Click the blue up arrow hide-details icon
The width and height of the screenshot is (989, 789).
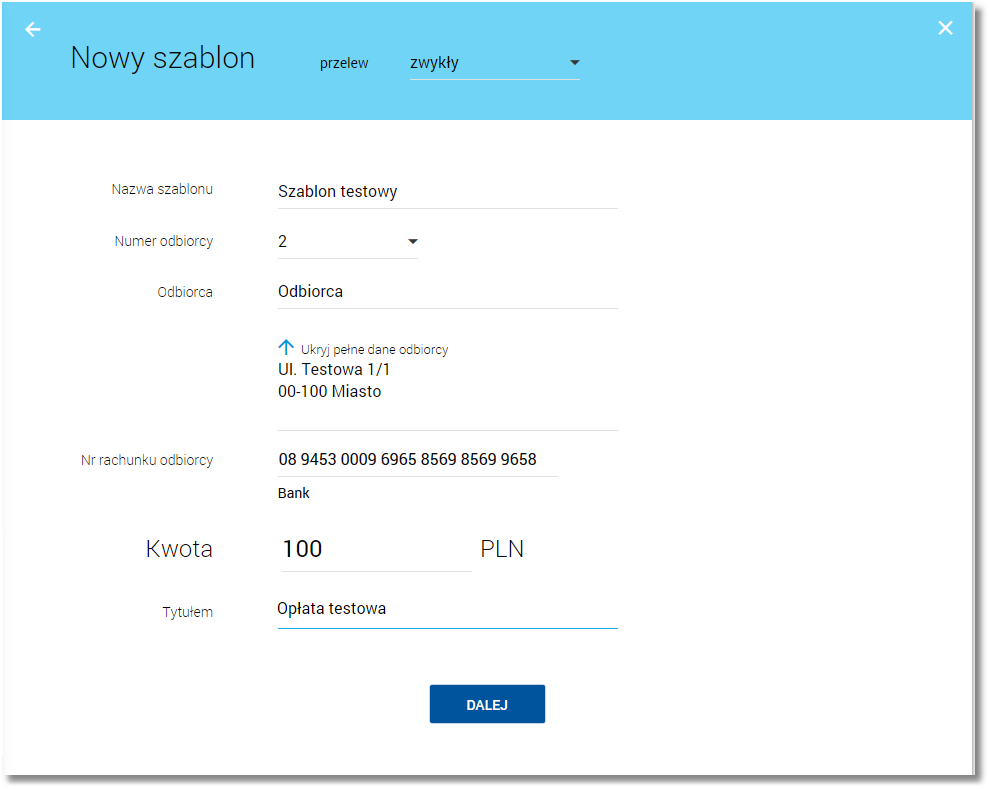click(x=286, y=348)
